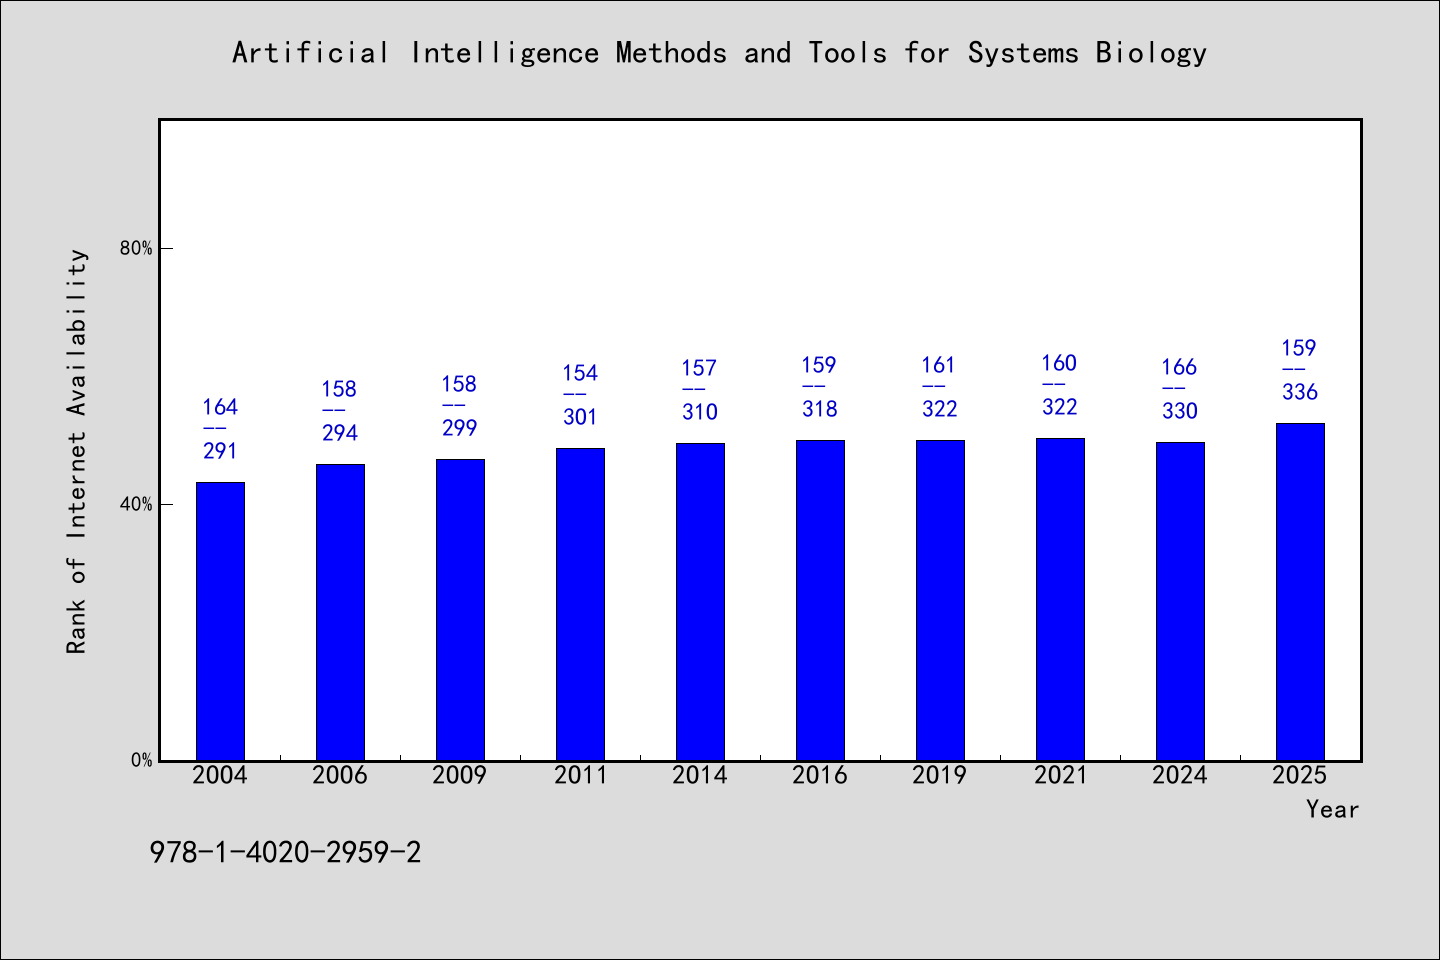
Task: Click the 2004 x-axis label
Action: pos(220,775)
